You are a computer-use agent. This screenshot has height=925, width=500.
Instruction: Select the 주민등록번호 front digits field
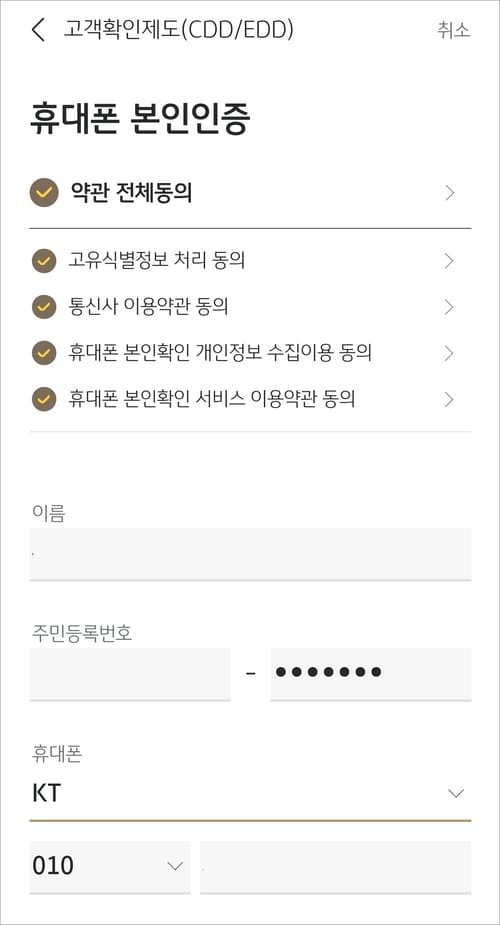[130, 674]
